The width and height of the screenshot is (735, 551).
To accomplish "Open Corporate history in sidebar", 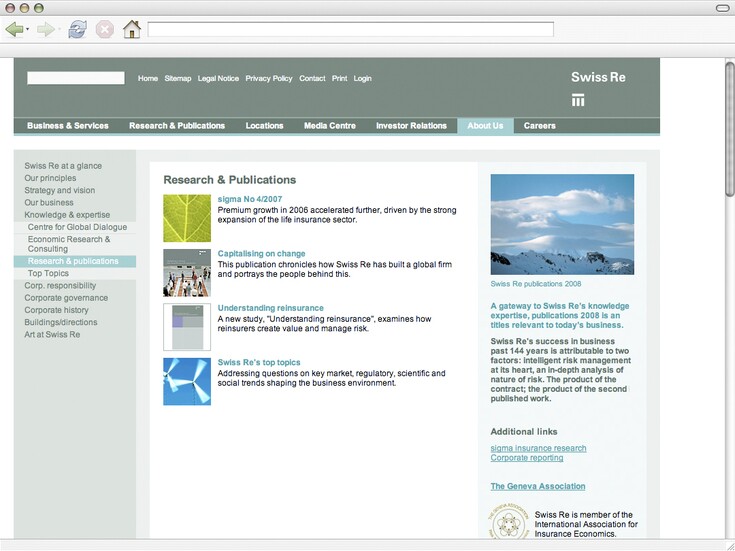I will click(x=56, y=310).
